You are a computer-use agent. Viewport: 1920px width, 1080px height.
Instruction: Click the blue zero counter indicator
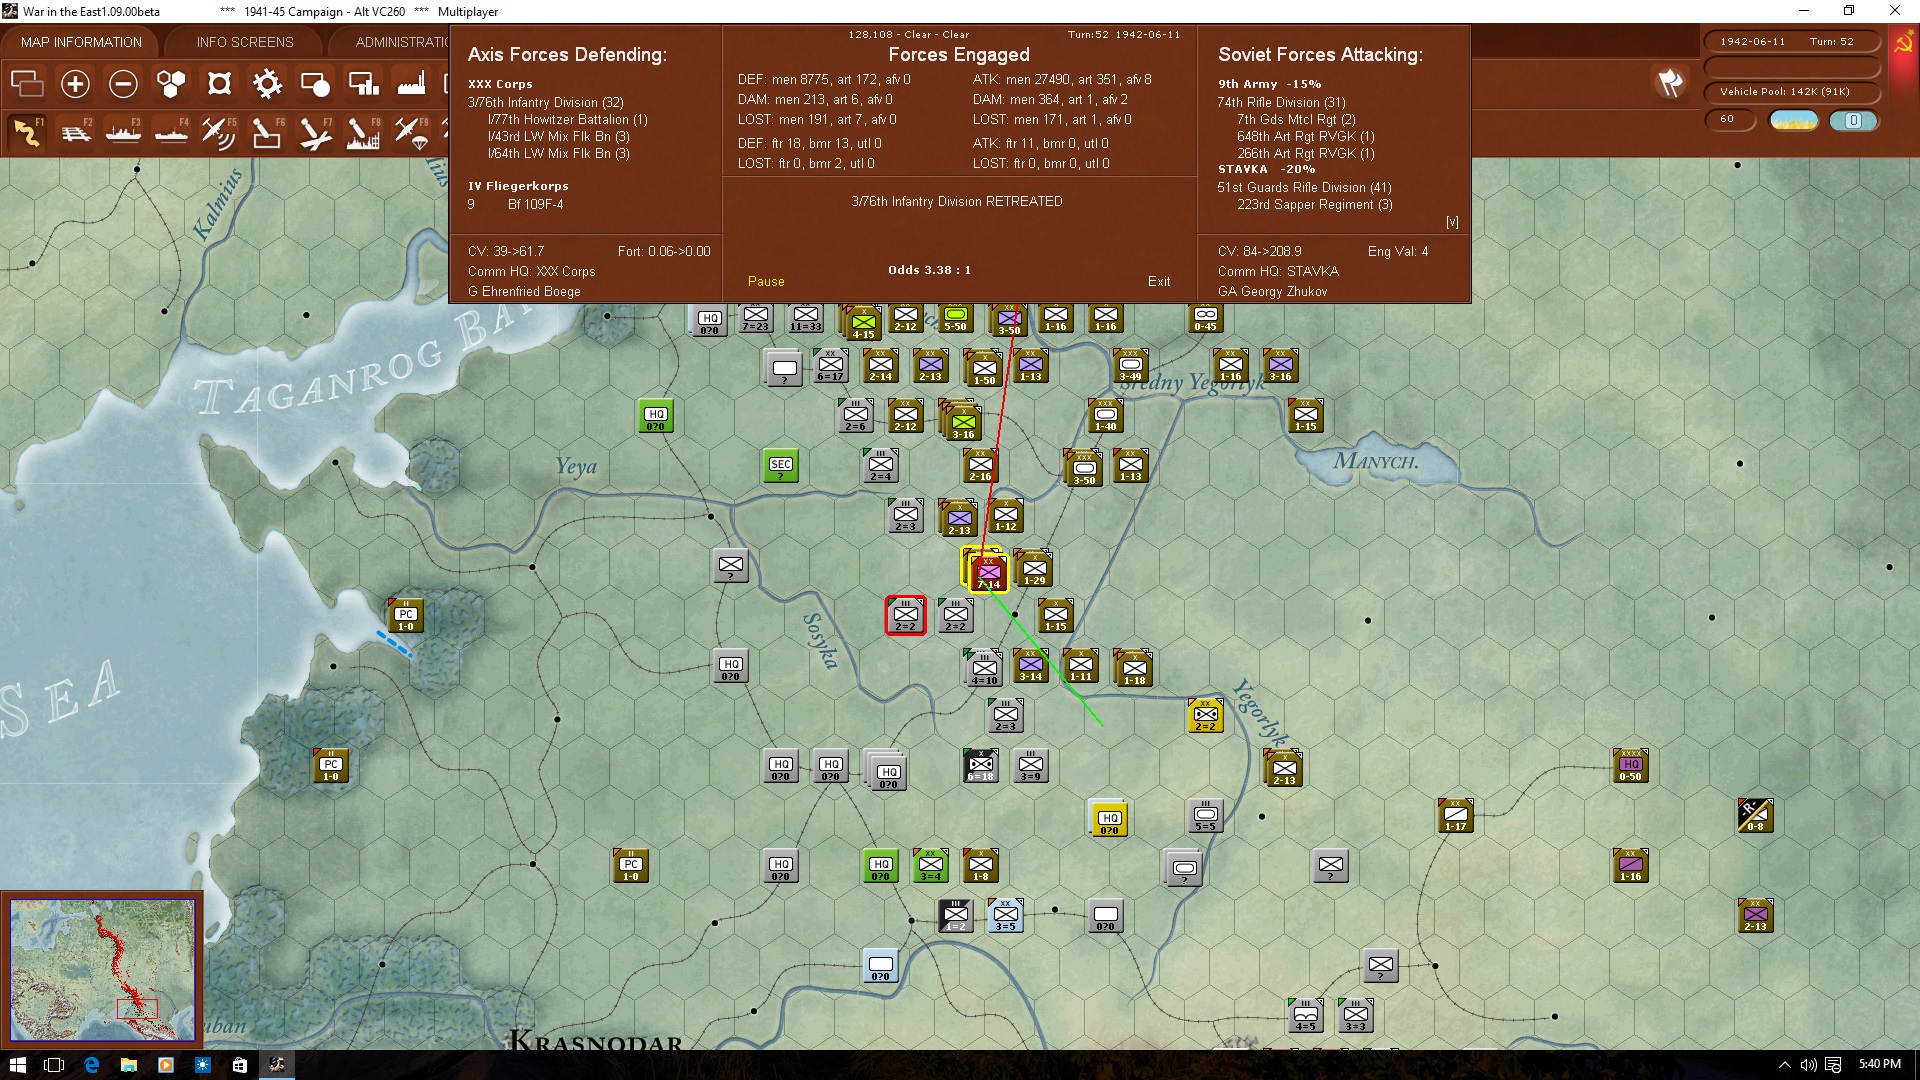(x=1853, y=120)
